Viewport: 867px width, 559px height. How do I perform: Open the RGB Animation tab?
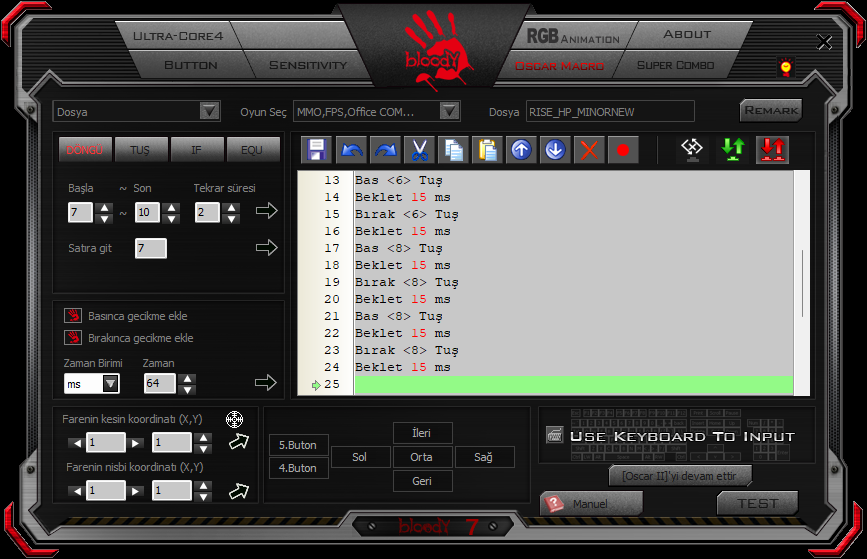pos(573,36)
